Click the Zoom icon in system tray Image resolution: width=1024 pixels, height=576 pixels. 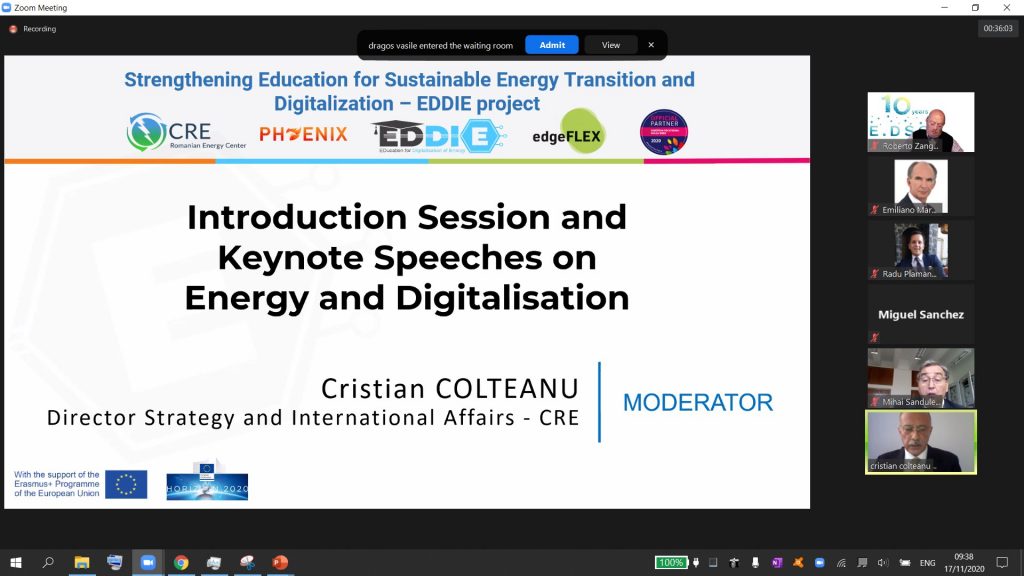click(820, 562)
